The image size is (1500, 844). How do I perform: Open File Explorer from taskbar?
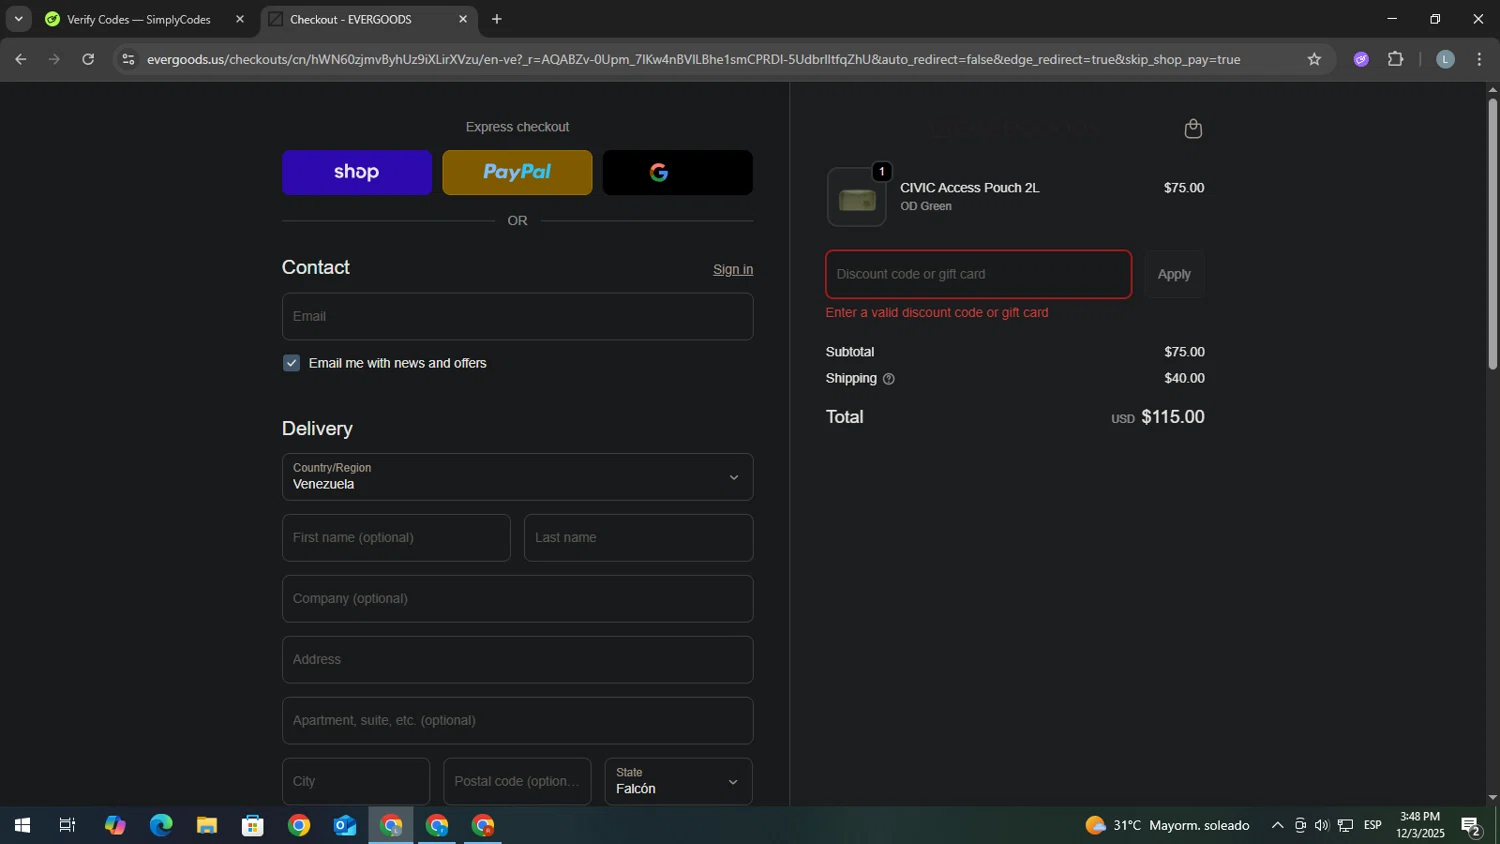coord(207,825)
